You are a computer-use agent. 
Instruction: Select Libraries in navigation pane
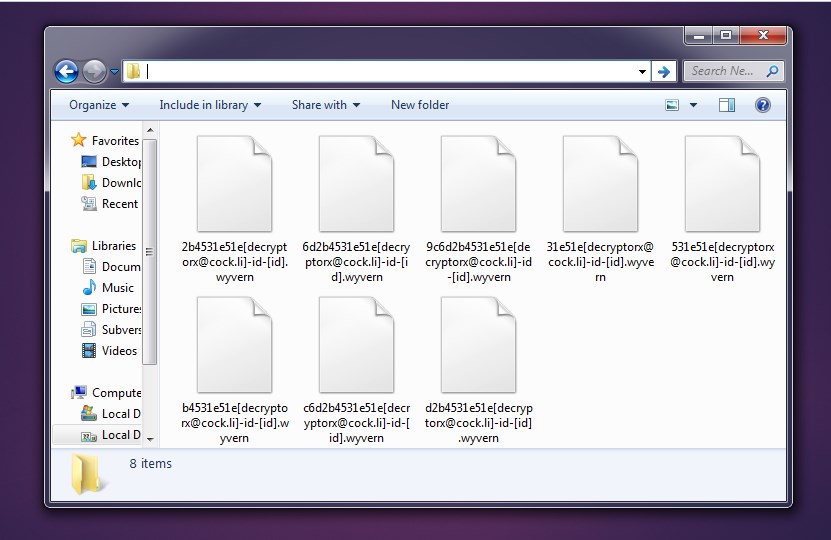click(104, 246)
